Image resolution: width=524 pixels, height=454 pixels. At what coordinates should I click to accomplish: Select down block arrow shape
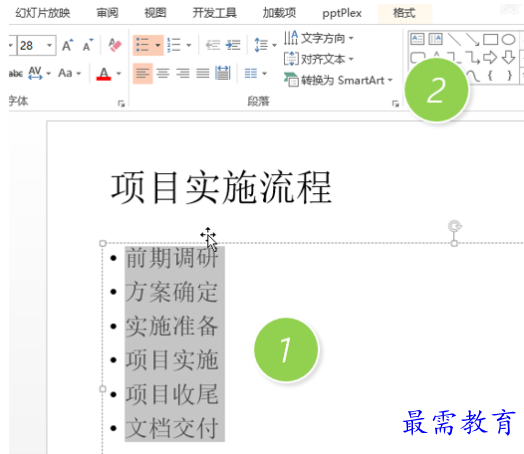click(509, 57)
